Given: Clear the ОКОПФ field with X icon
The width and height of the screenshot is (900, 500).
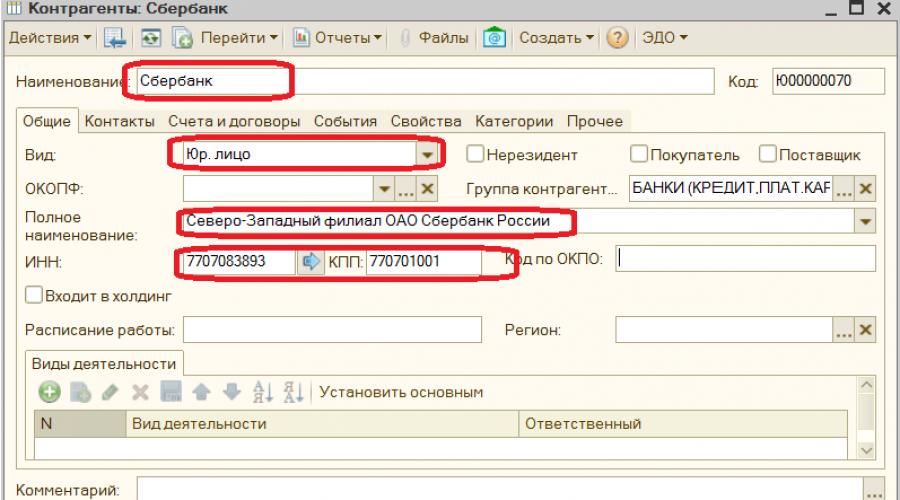Looking at the screenshot, I should [x=427, y=188].
